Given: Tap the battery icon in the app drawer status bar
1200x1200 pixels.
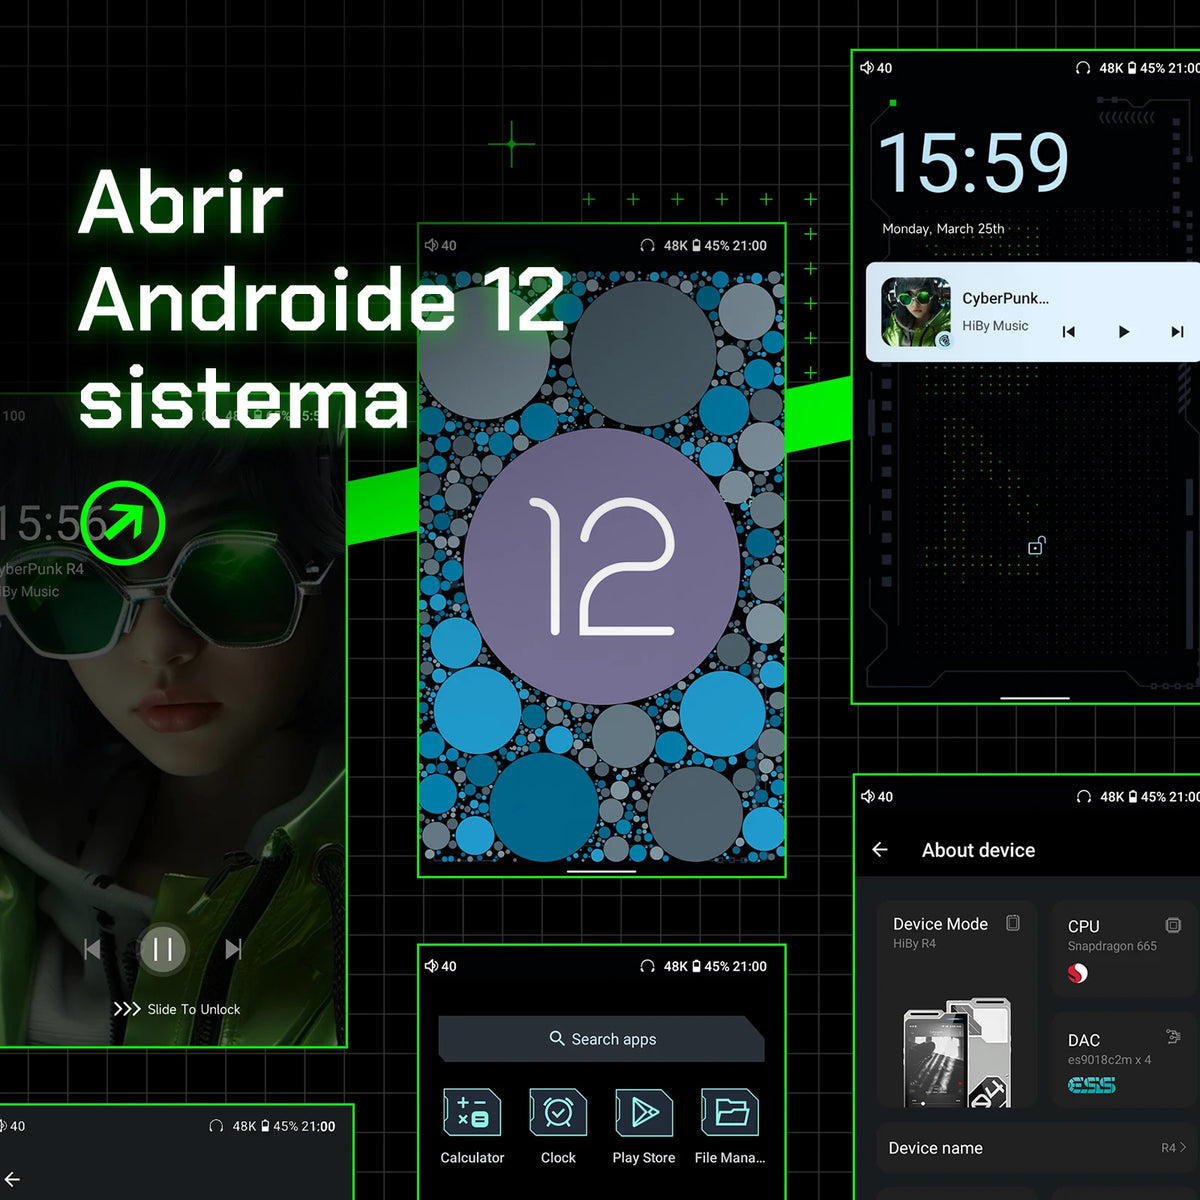Looking at the screenshot, I should [696, 966].
